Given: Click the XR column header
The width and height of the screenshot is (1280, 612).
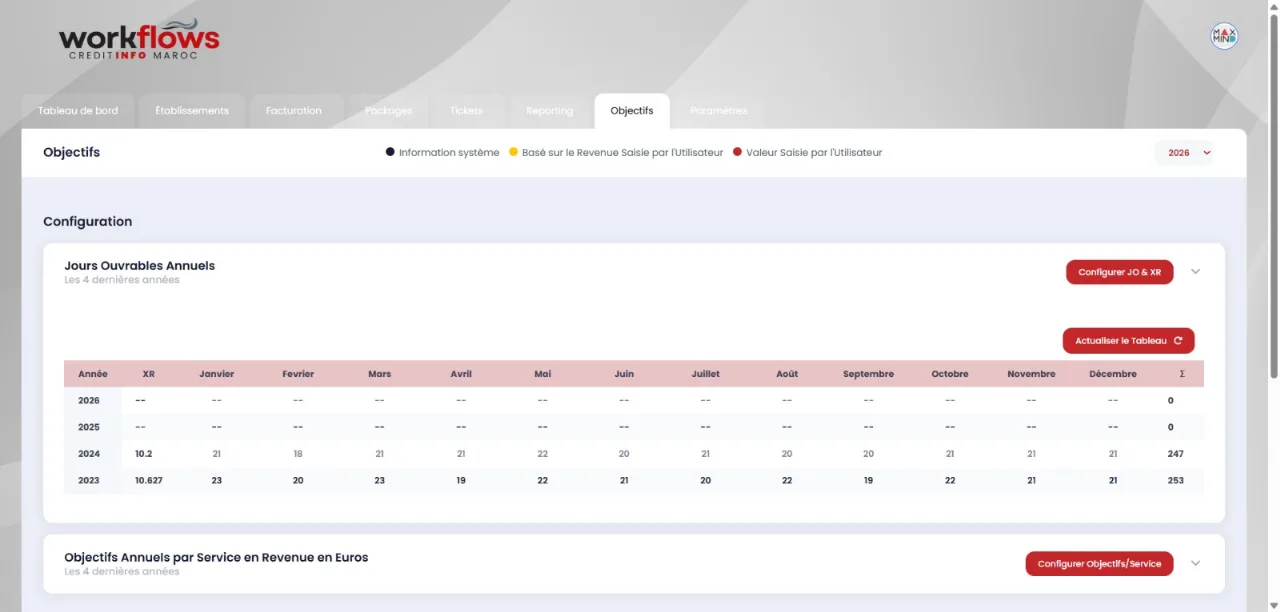Looking at the screenshot, I should pos(149,374).
